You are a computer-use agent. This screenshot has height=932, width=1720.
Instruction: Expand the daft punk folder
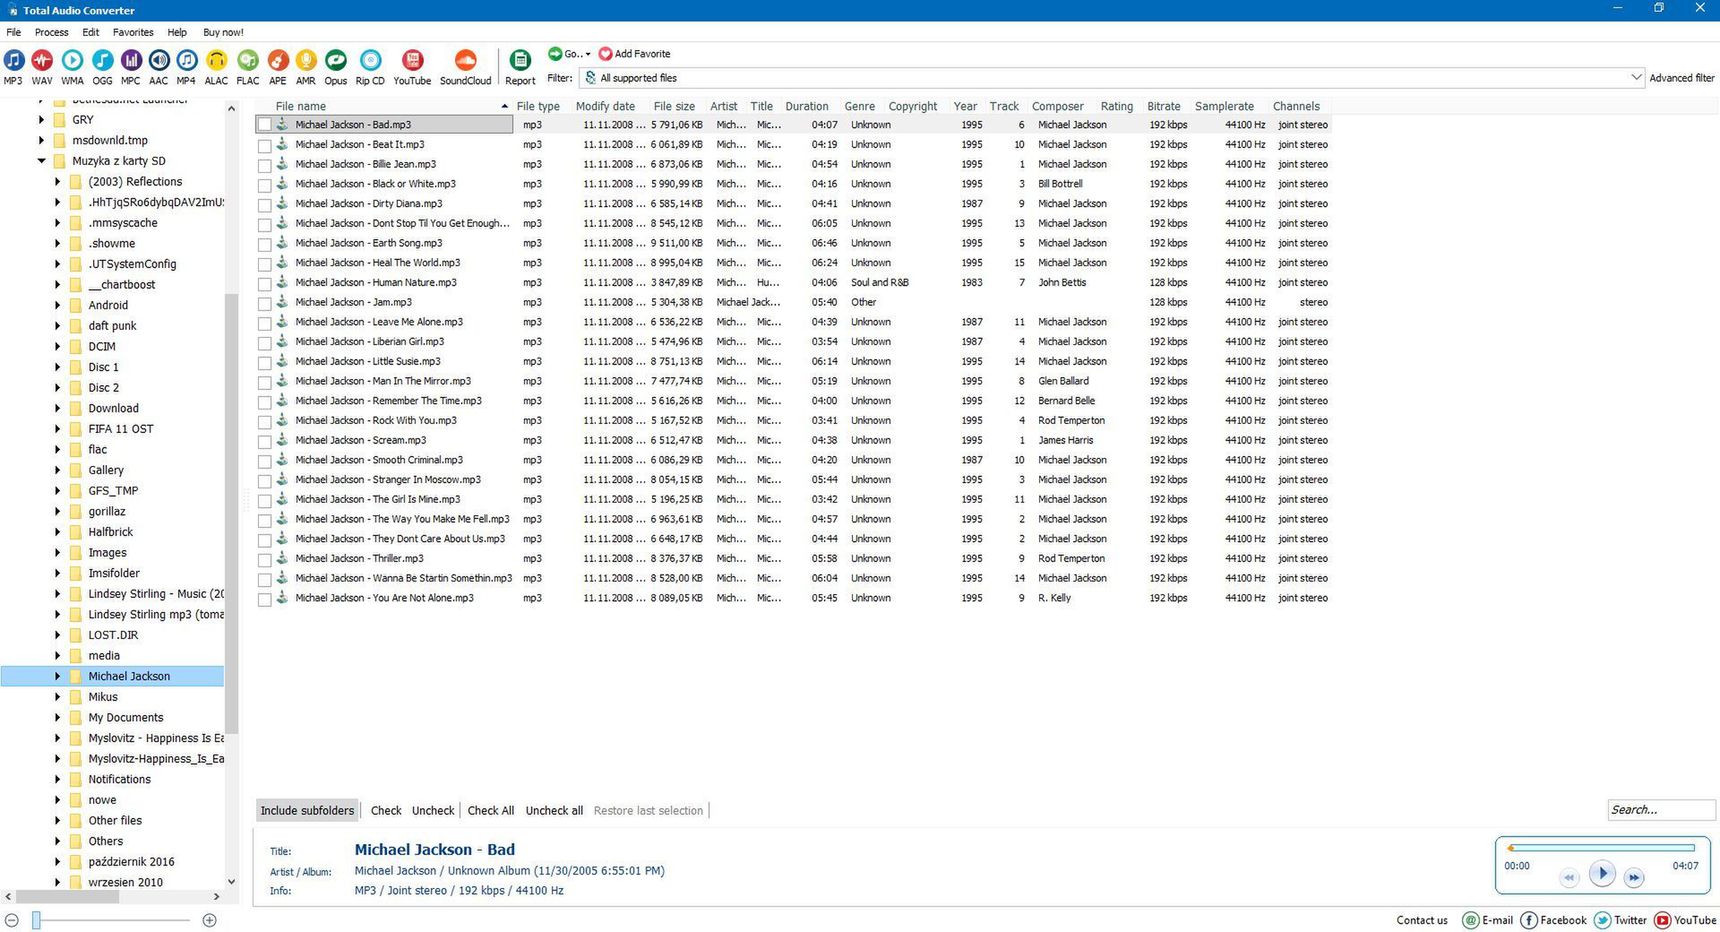(57, 326)
